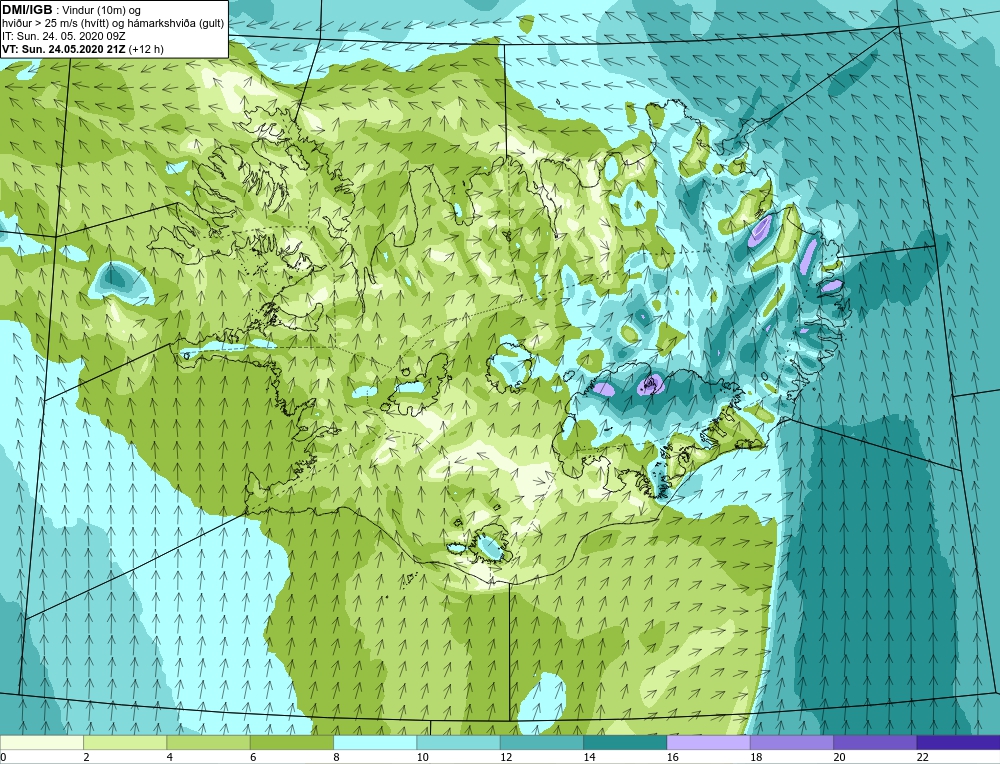Click the 0–2 m/s pale yellow legend swatch
Image resolution: width=1000 pixels, height=764 pixels.
point(41,742)
